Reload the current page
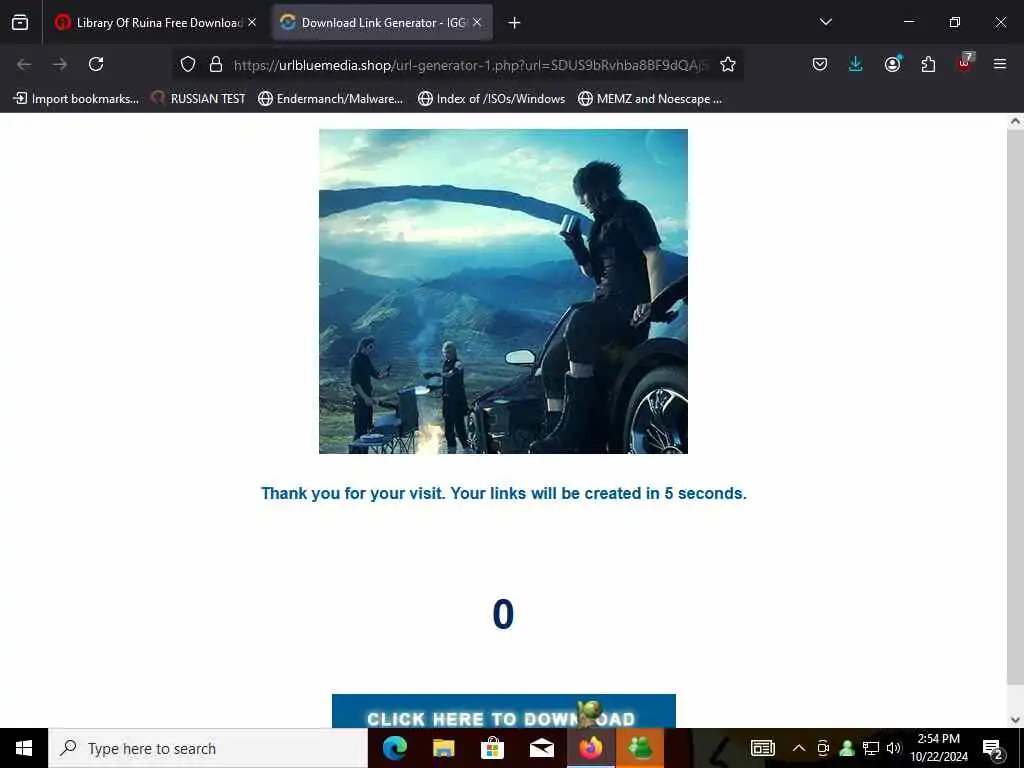This screenshot has width=1024, height=768. coord(96,64)
